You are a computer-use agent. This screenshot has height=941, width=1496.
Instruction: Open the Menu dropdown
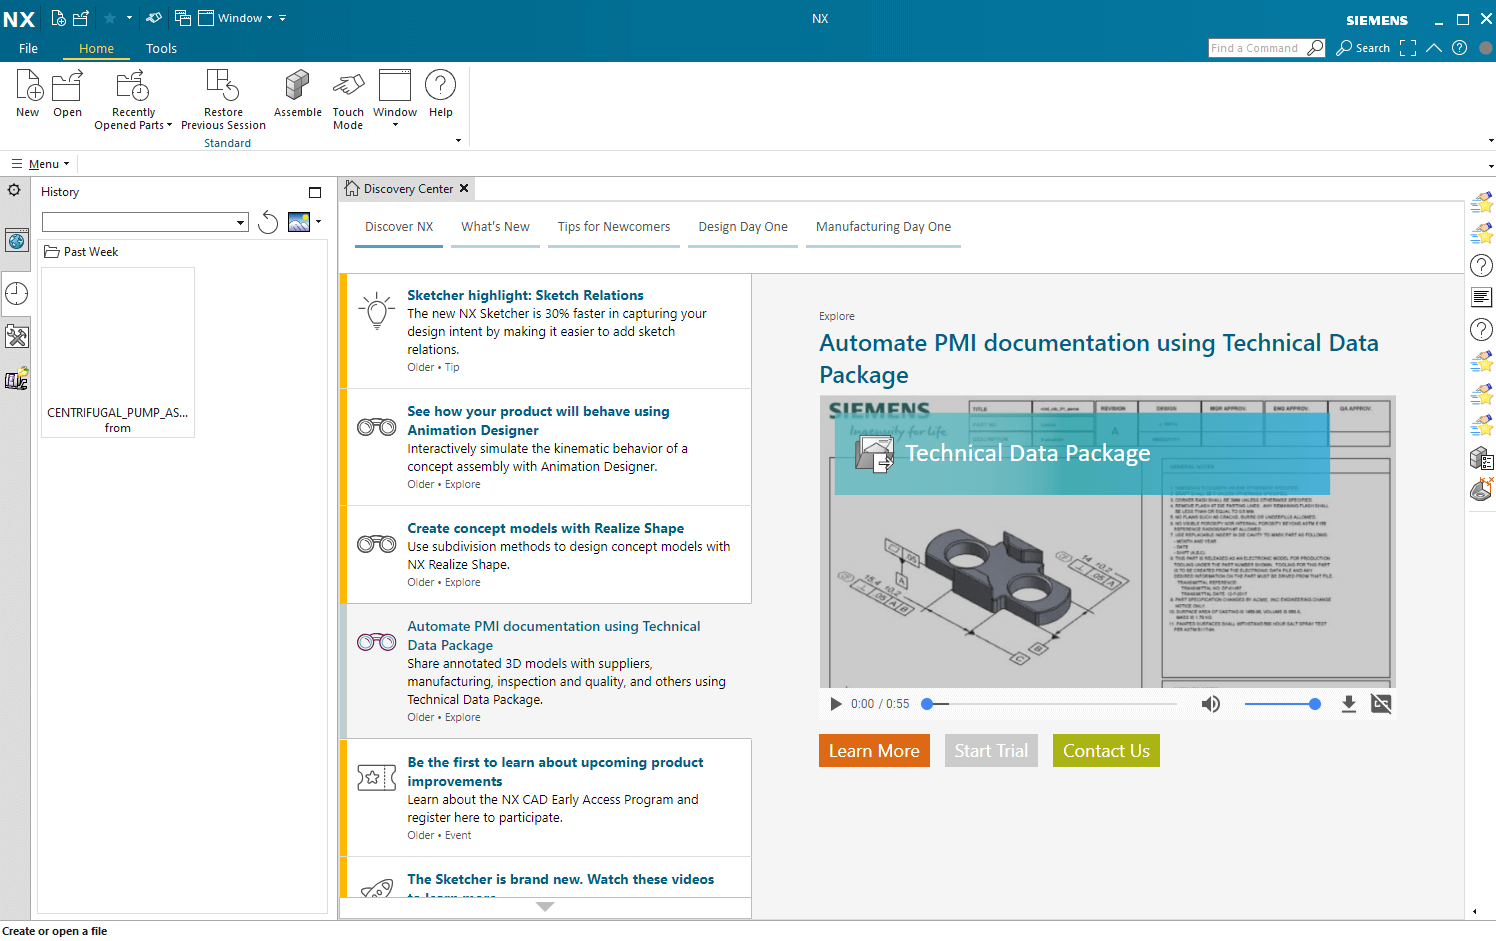[41, 164]
